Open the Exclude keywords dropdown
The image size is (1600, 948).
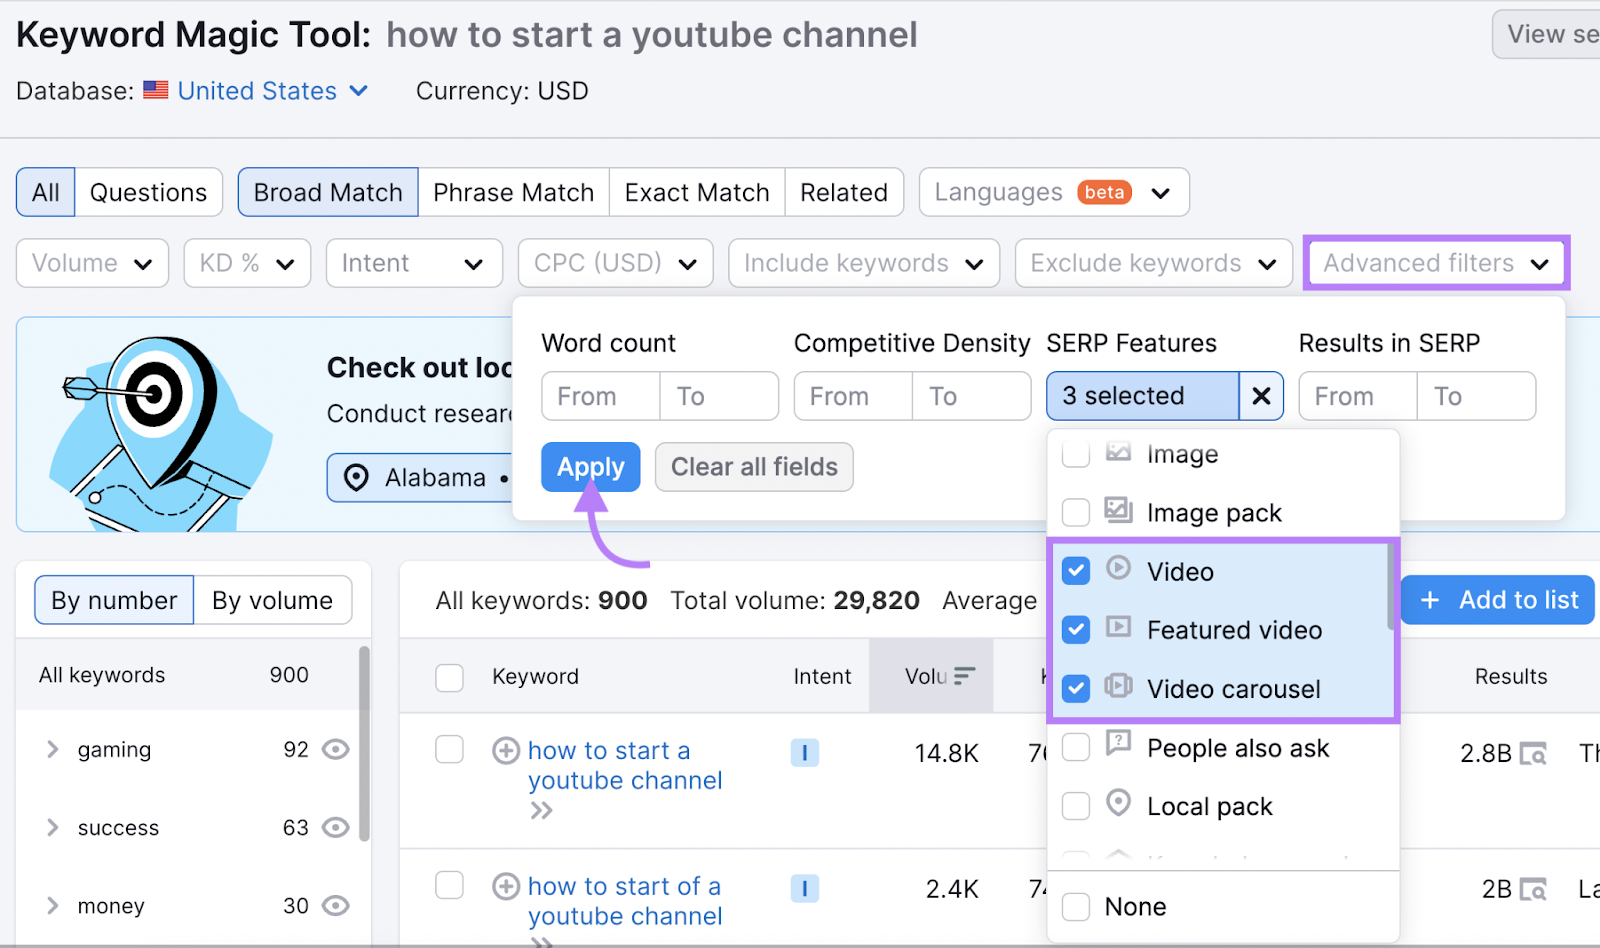pos(1154,263)
